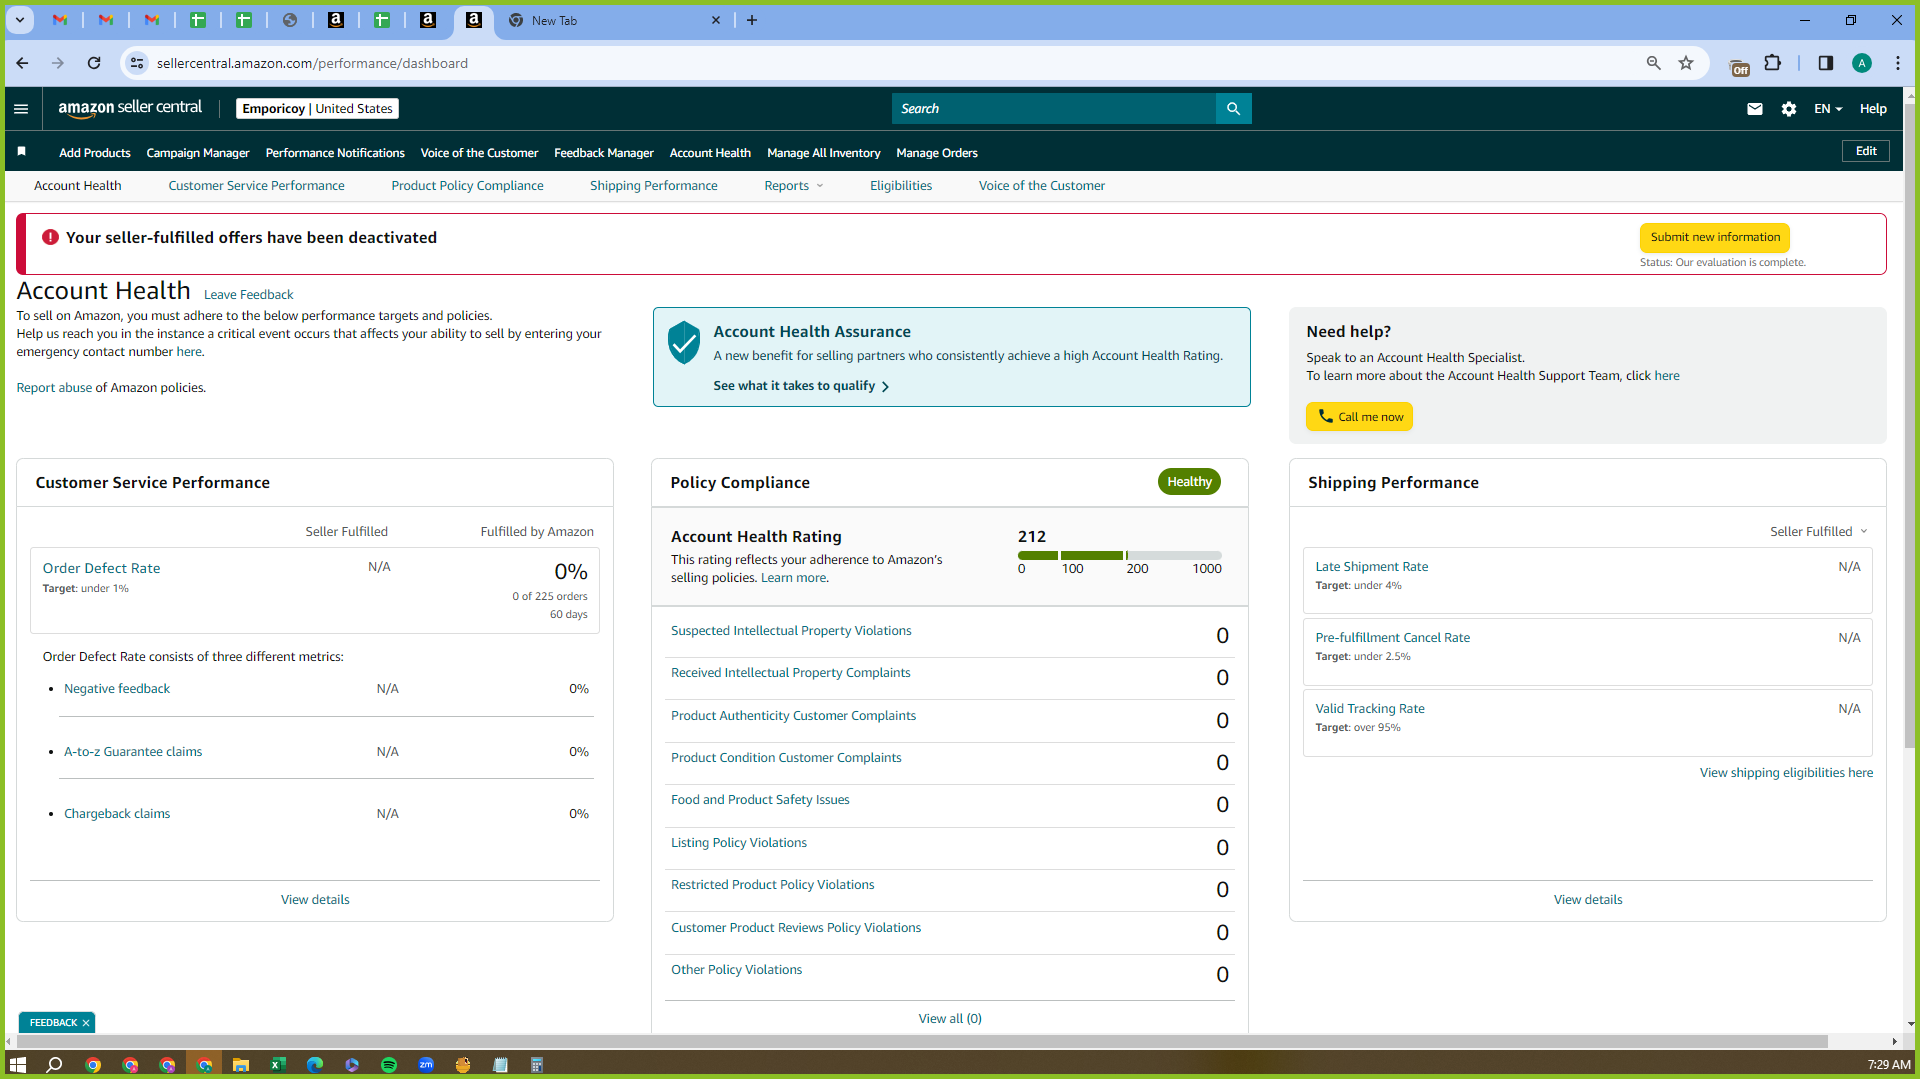This screenshot has width=1920, height=1079.
Task: Open Campaign Manager menu item
Action: pos(198,153)
